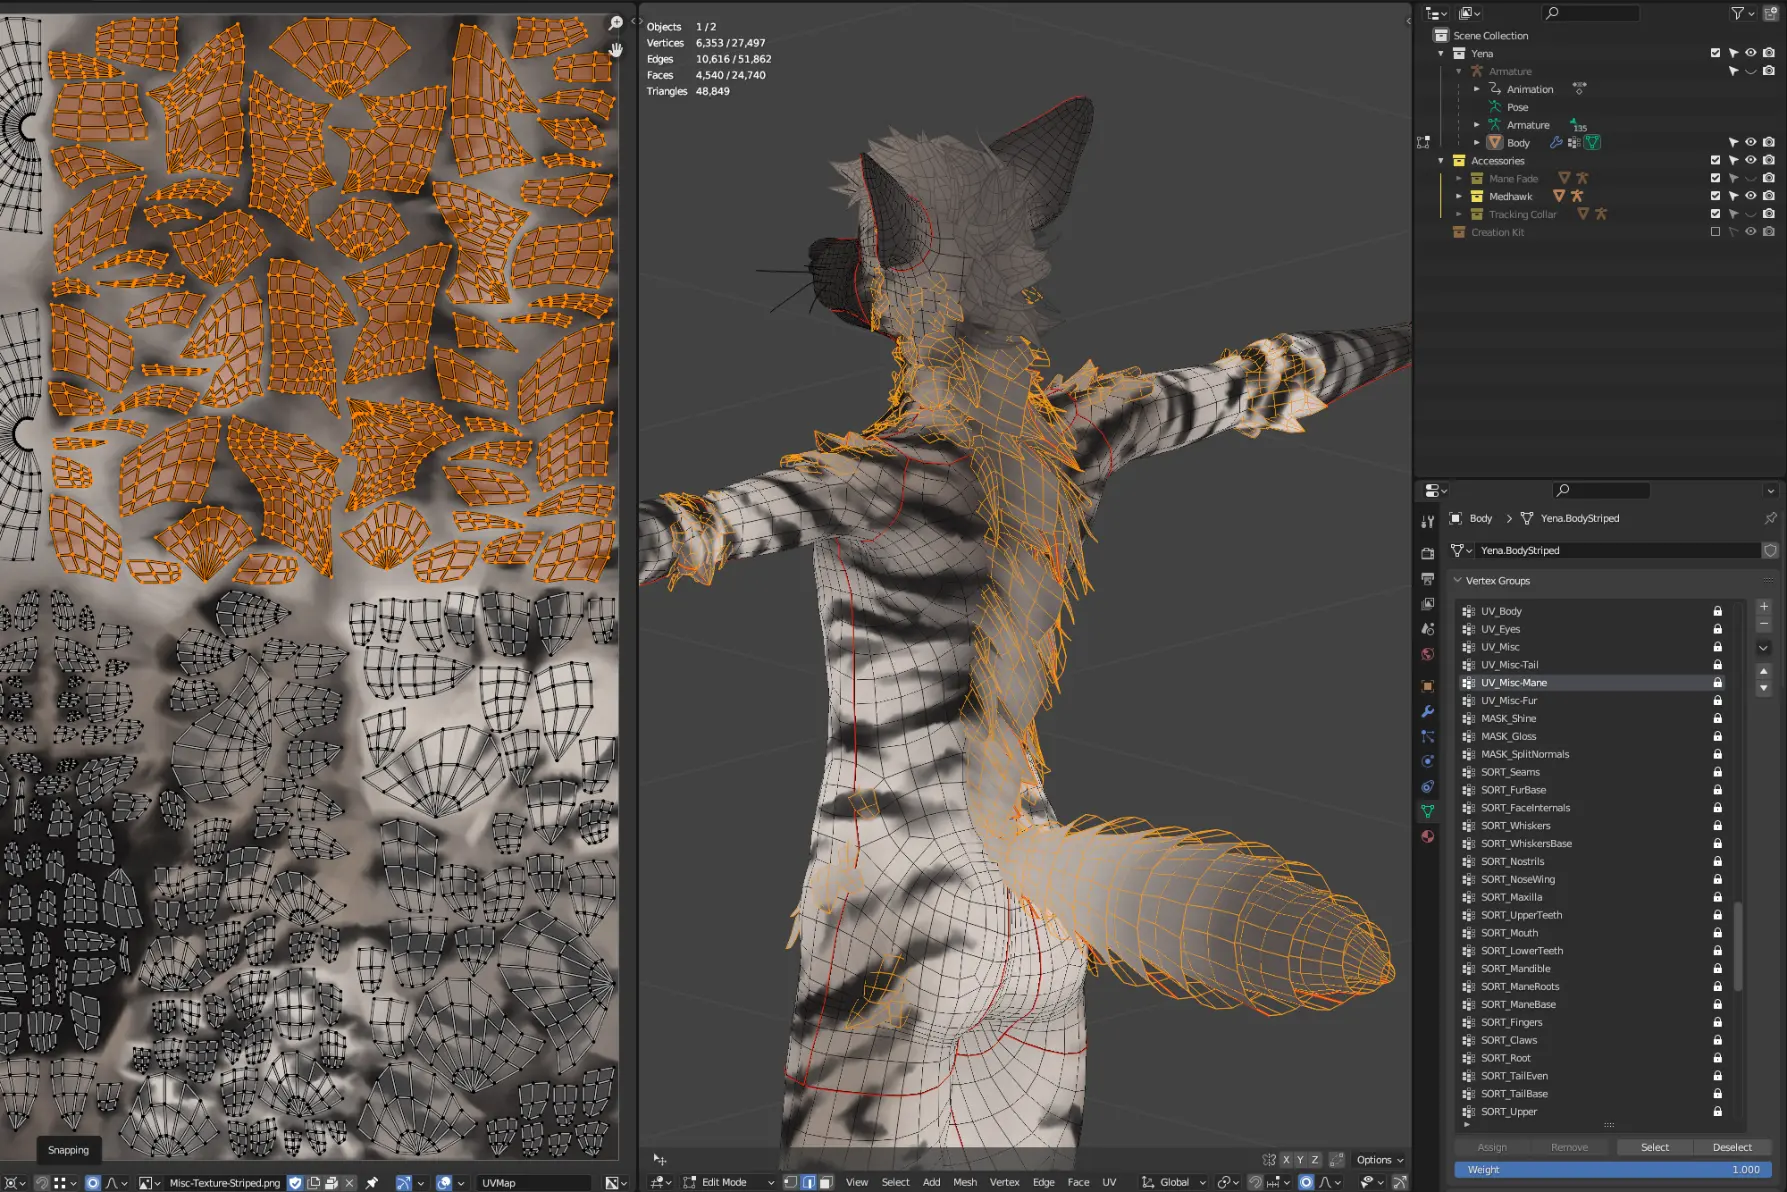Open the Edge menu
This screenshot has width=1787, height=1192.
pos(1043,1182)
